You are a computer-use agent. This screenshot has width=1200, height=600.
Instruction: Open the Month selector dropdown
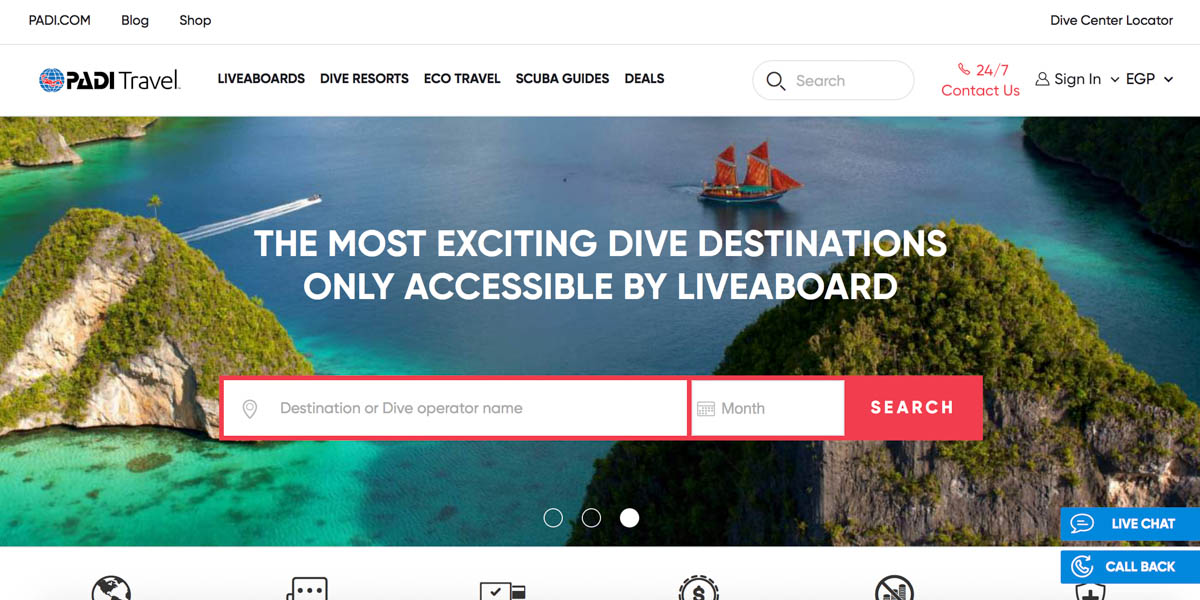pyautogui.click(x=768, y=408)
